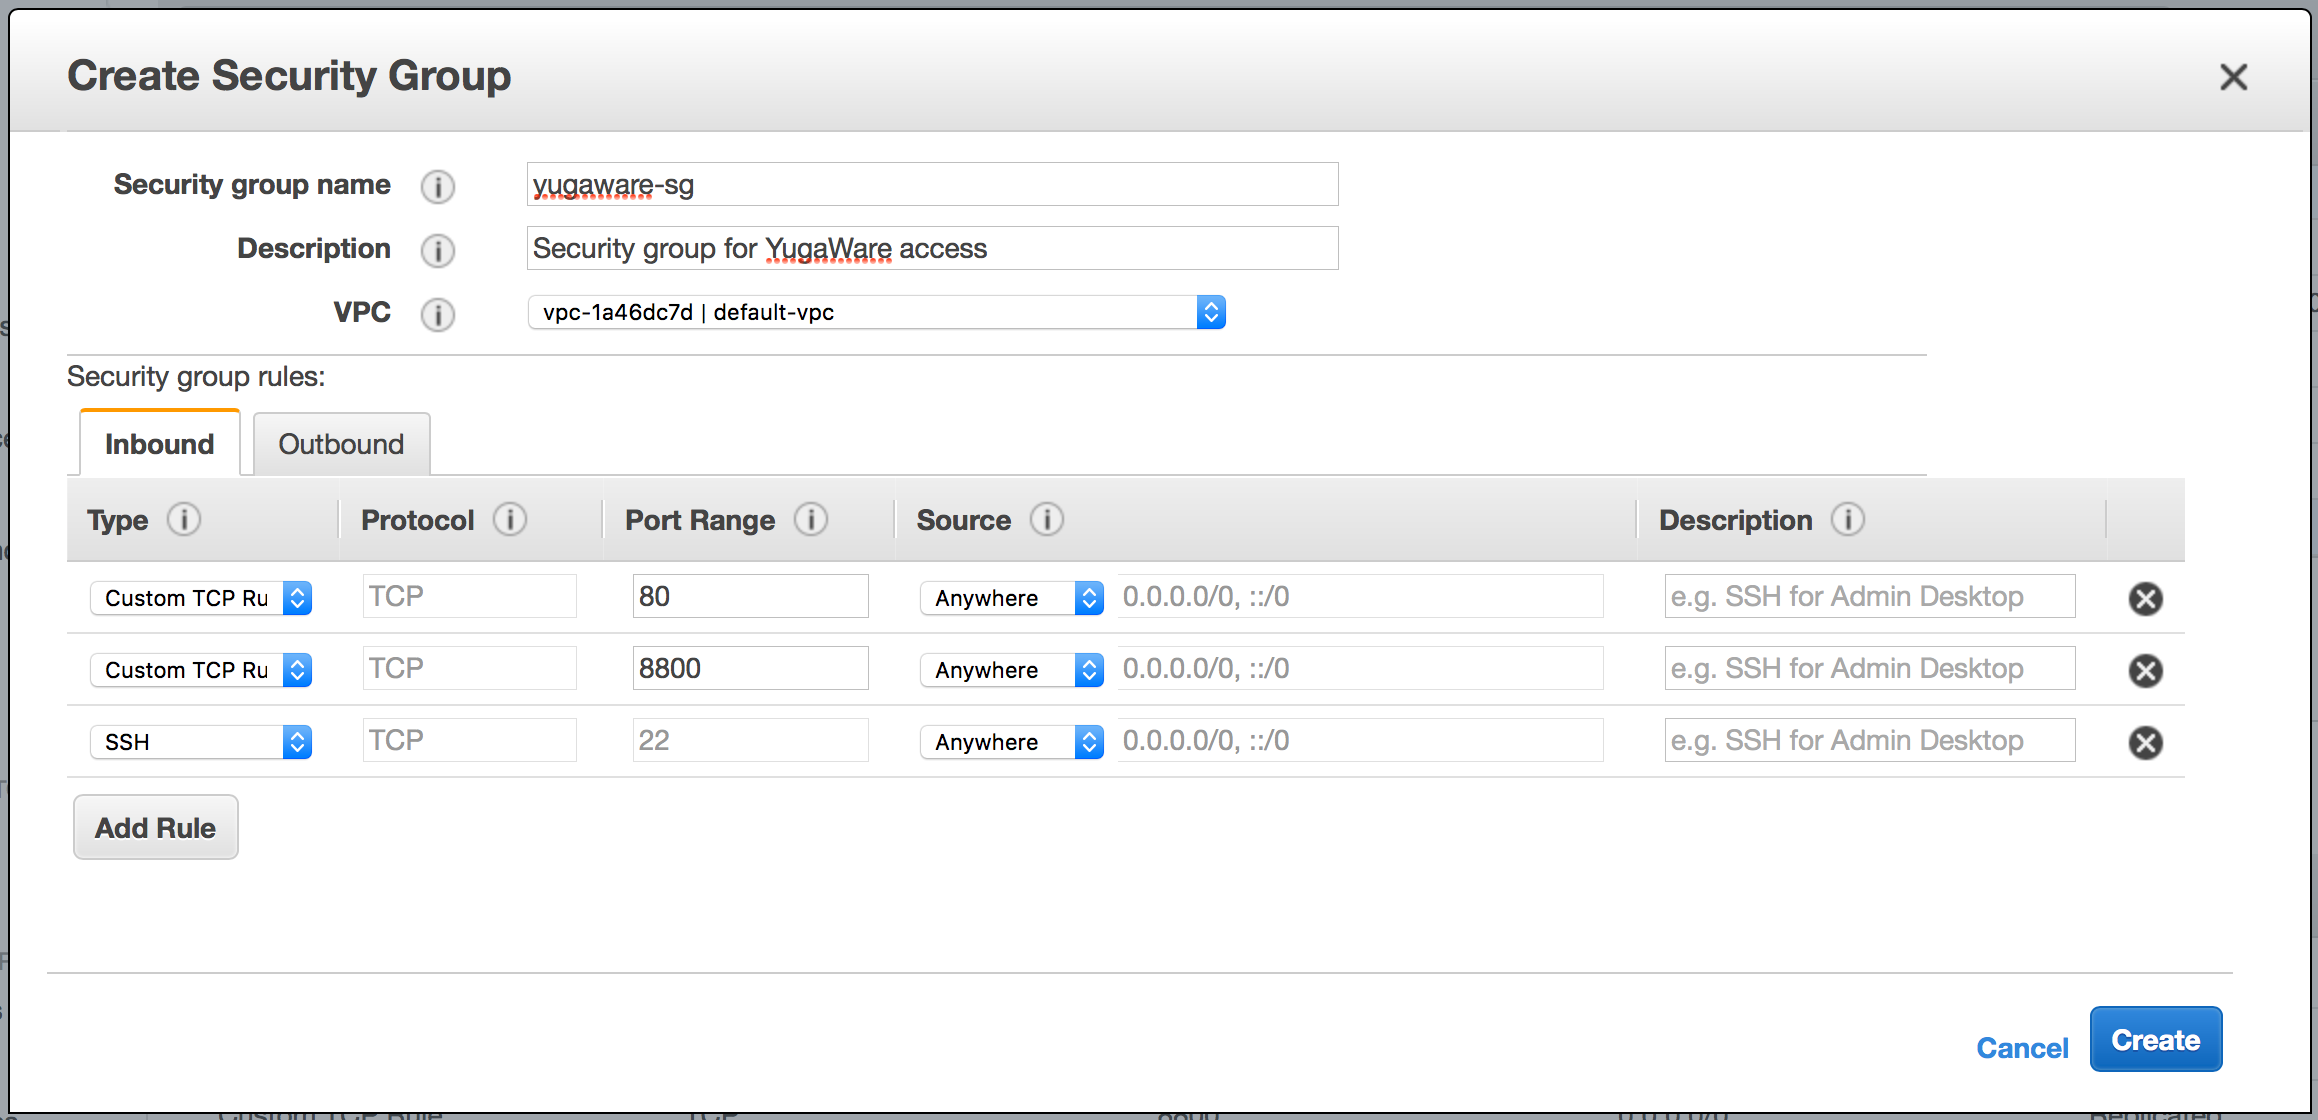Click the Description column header info icon
The image size is (2318, 1120).
tap(1849, 520)
